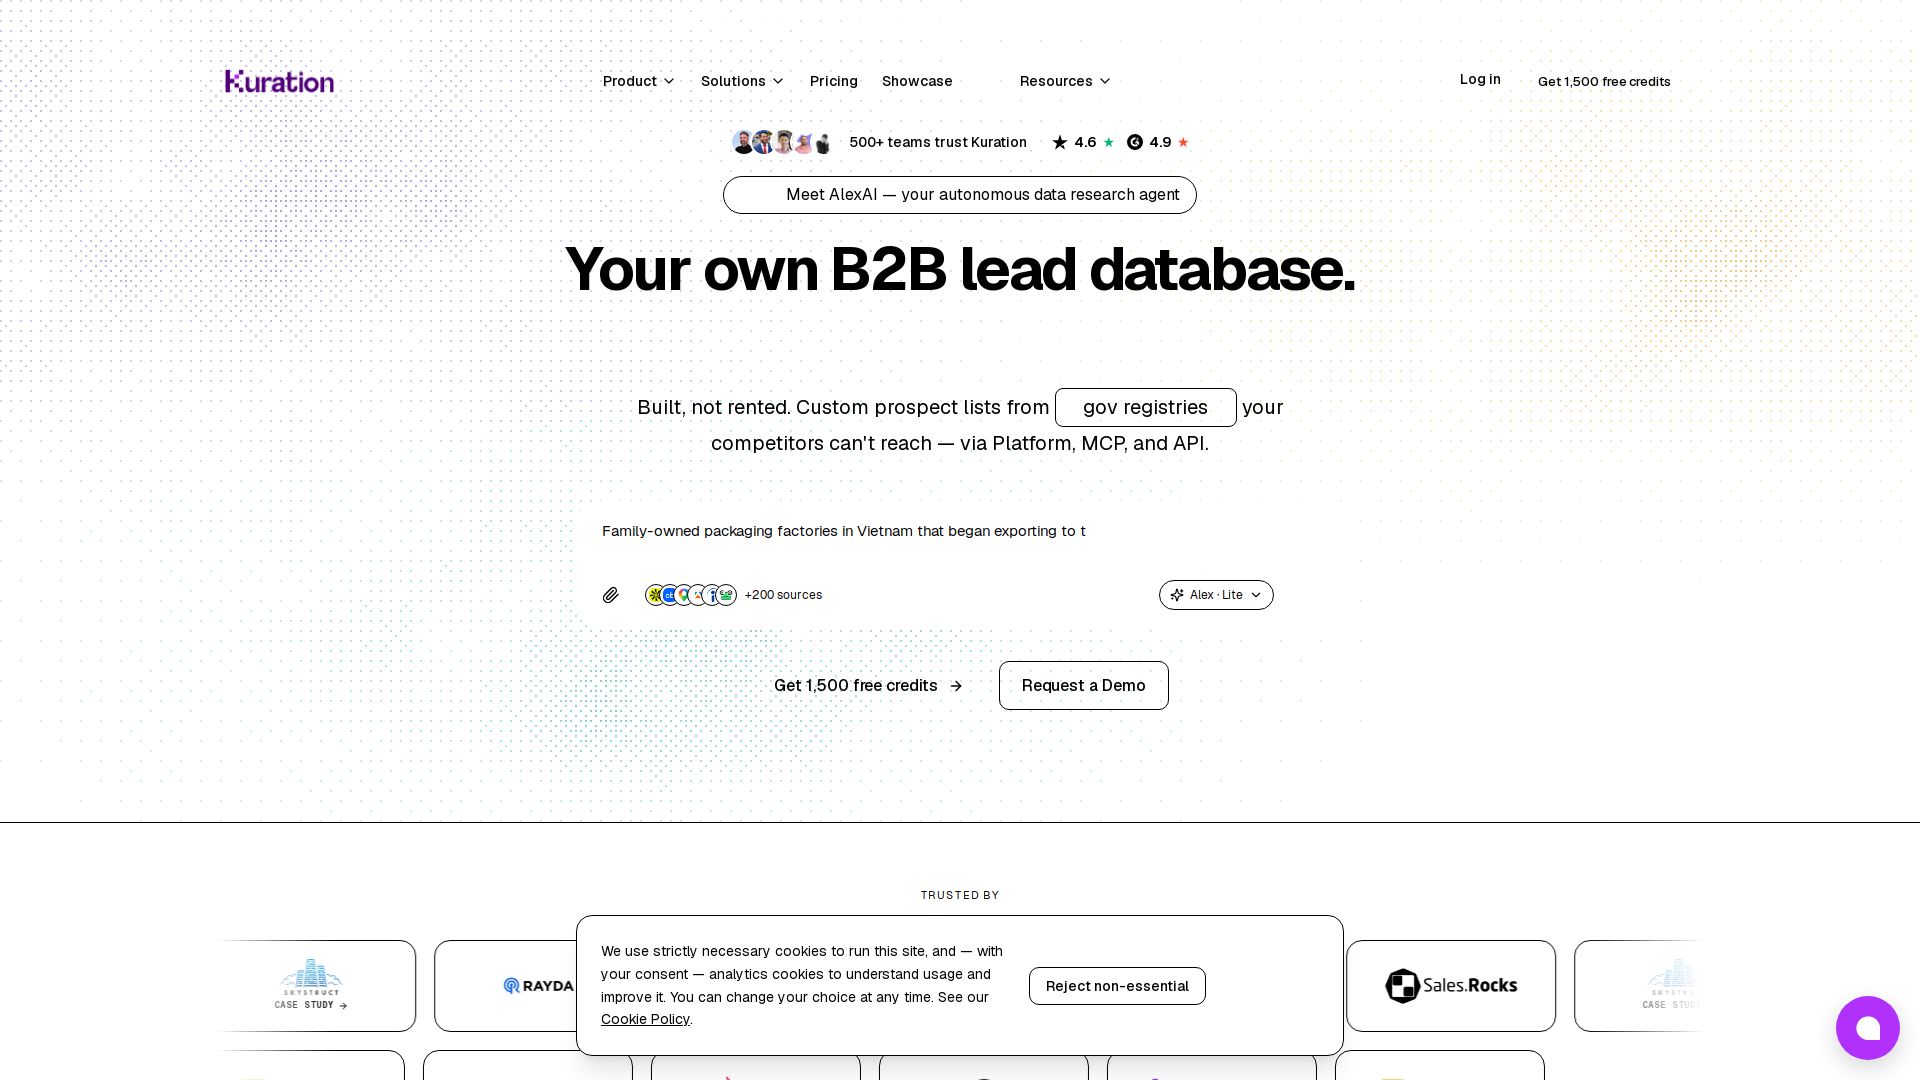
Task: Go to the Kuration homepage logo
Action: 280,81
